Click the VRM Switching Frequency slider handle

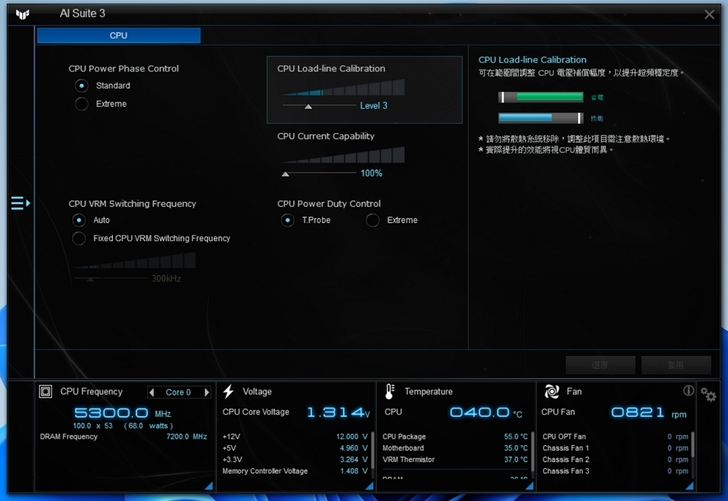click(x=90, y=280)
